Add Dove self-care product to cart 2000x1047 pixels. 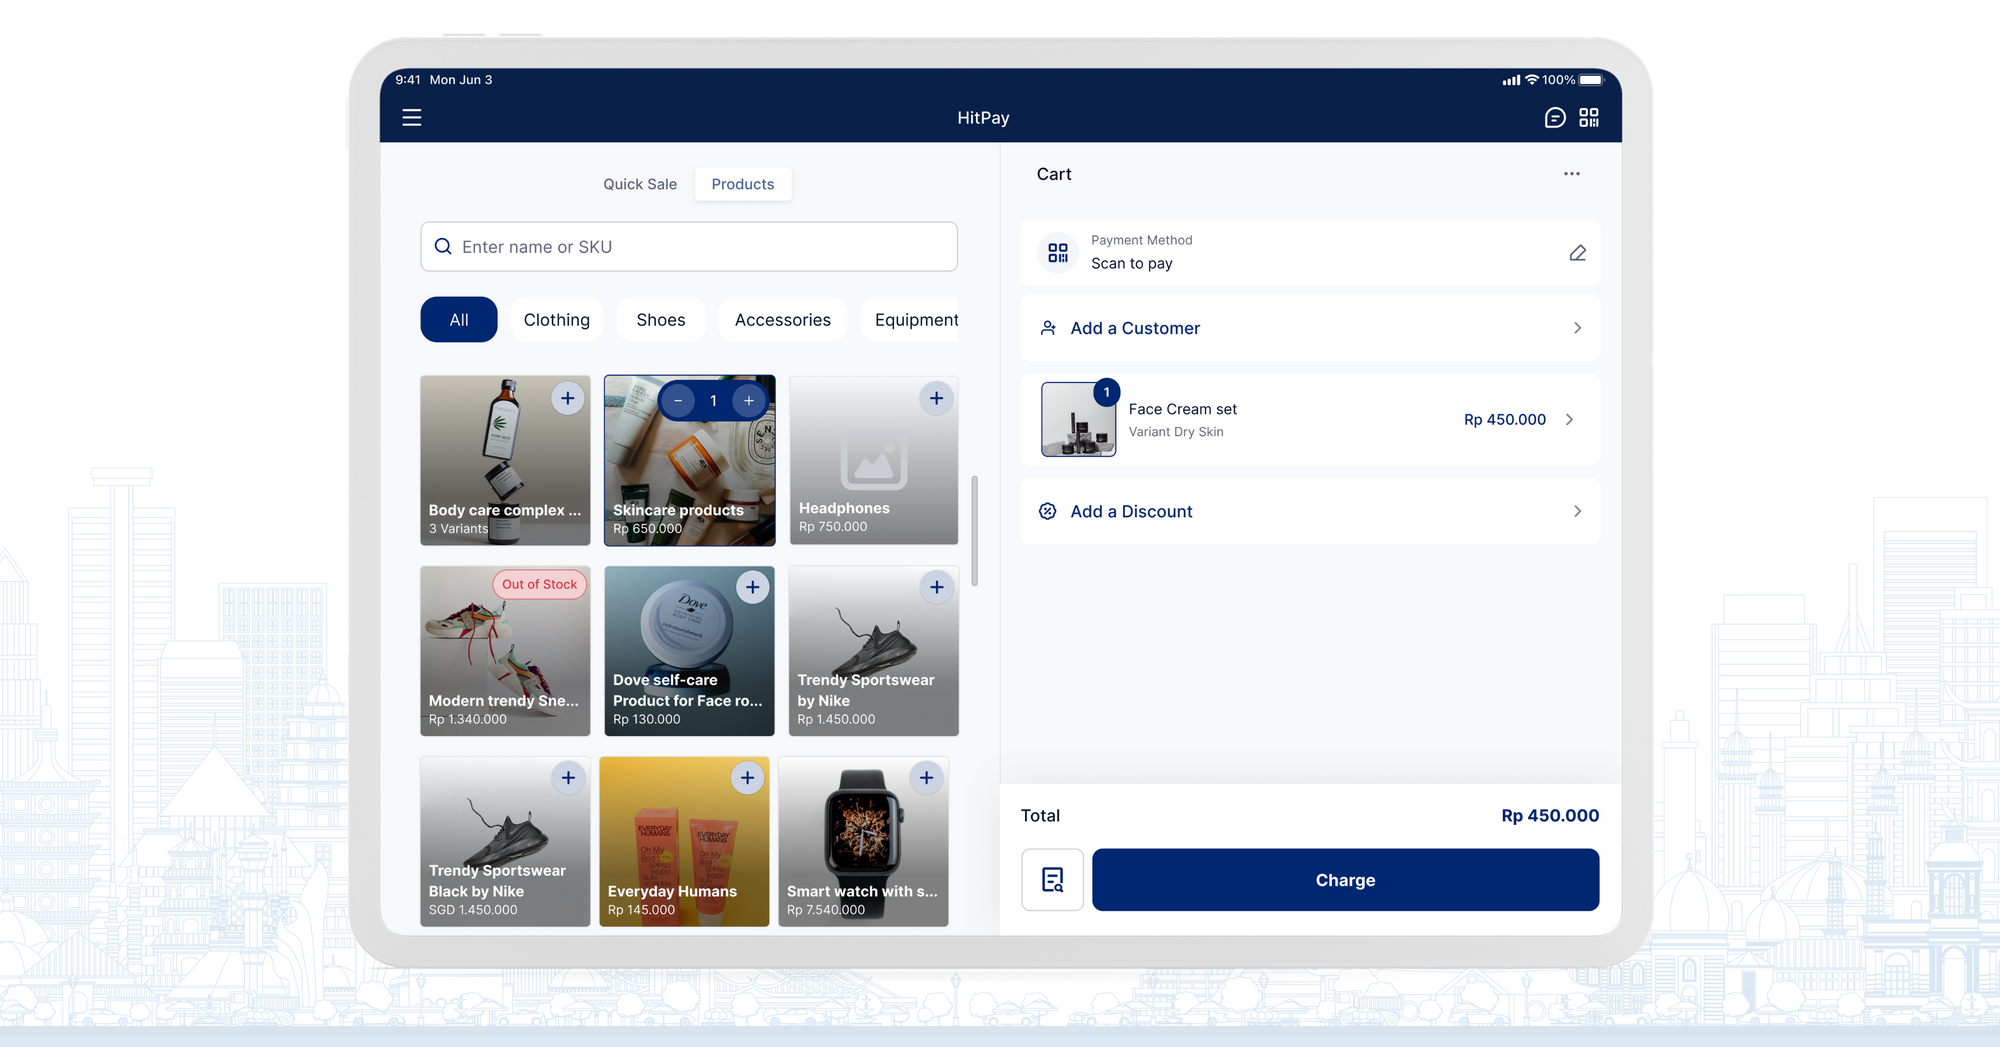(753, 587)
